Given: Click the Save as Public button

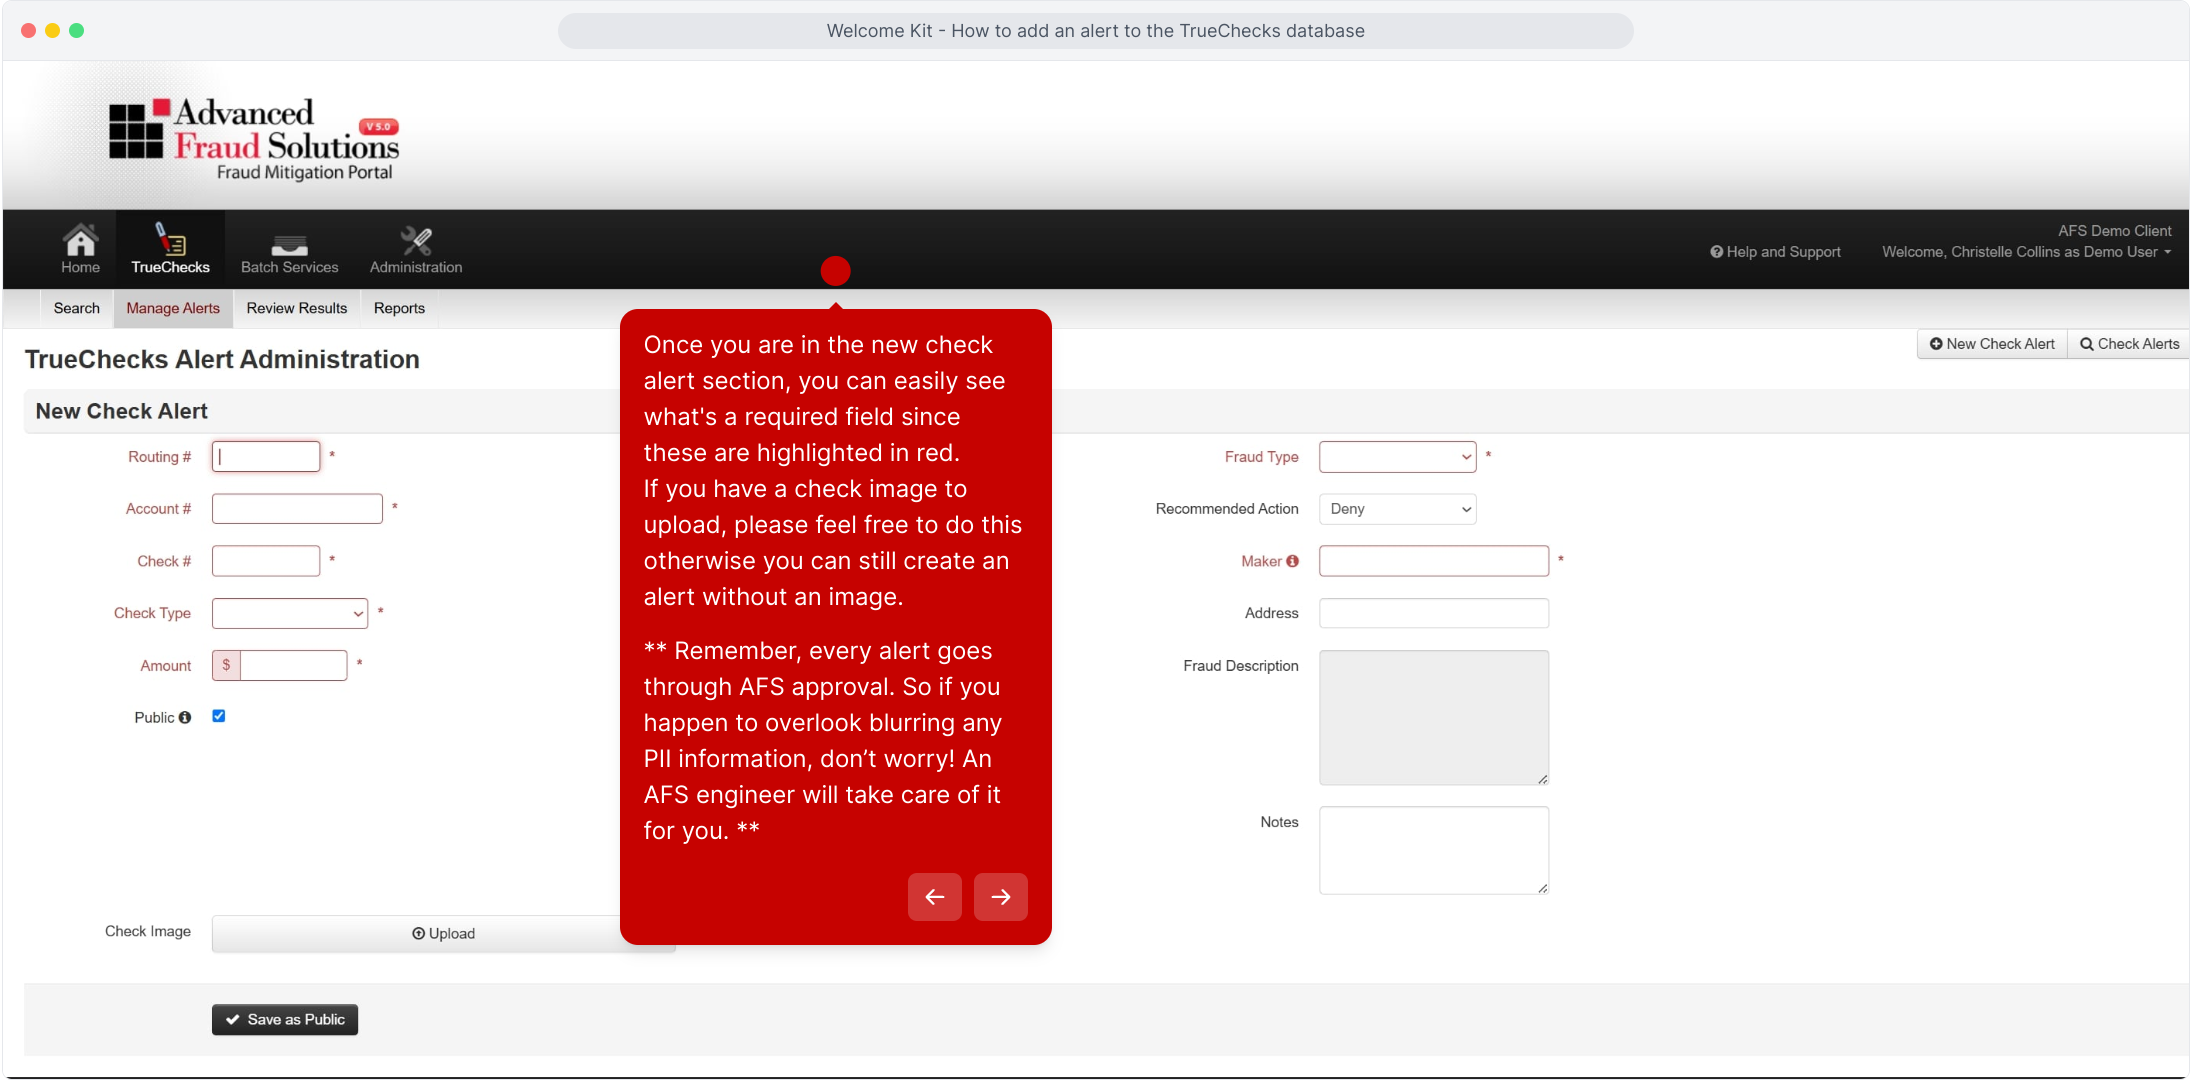Looking at the screenshot, I should click(x=285, y=1020).
